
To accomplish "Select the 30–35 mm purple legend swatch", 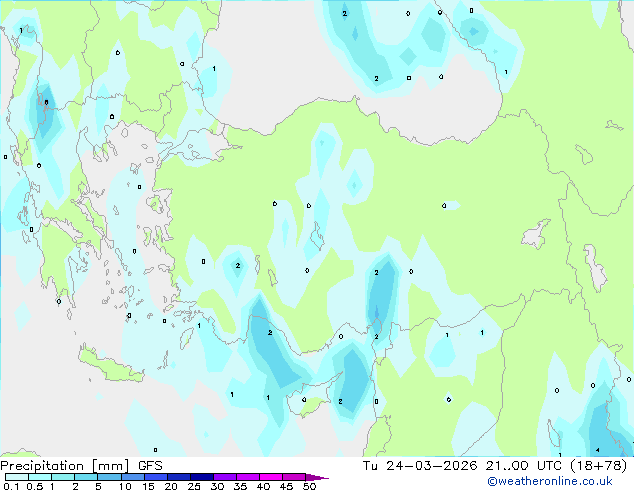I will click(224, 477).
